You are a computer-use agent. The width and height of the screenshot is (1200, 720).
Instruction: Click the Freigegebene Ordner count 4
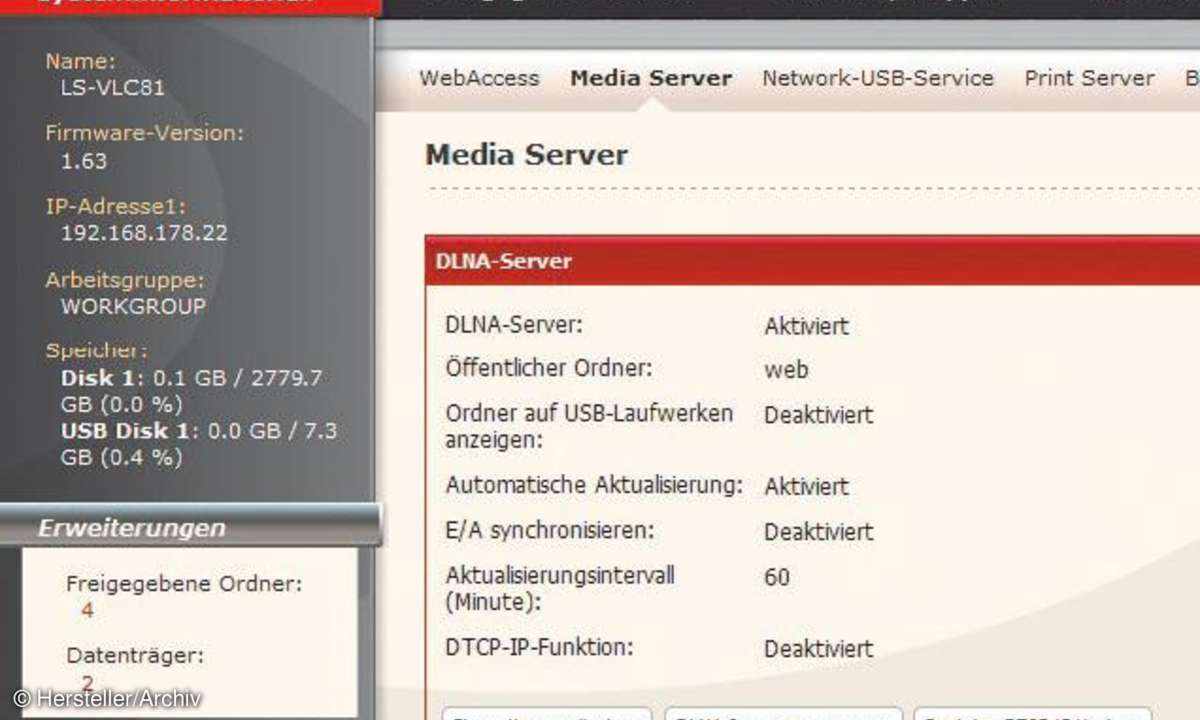(x=87, y=610)
